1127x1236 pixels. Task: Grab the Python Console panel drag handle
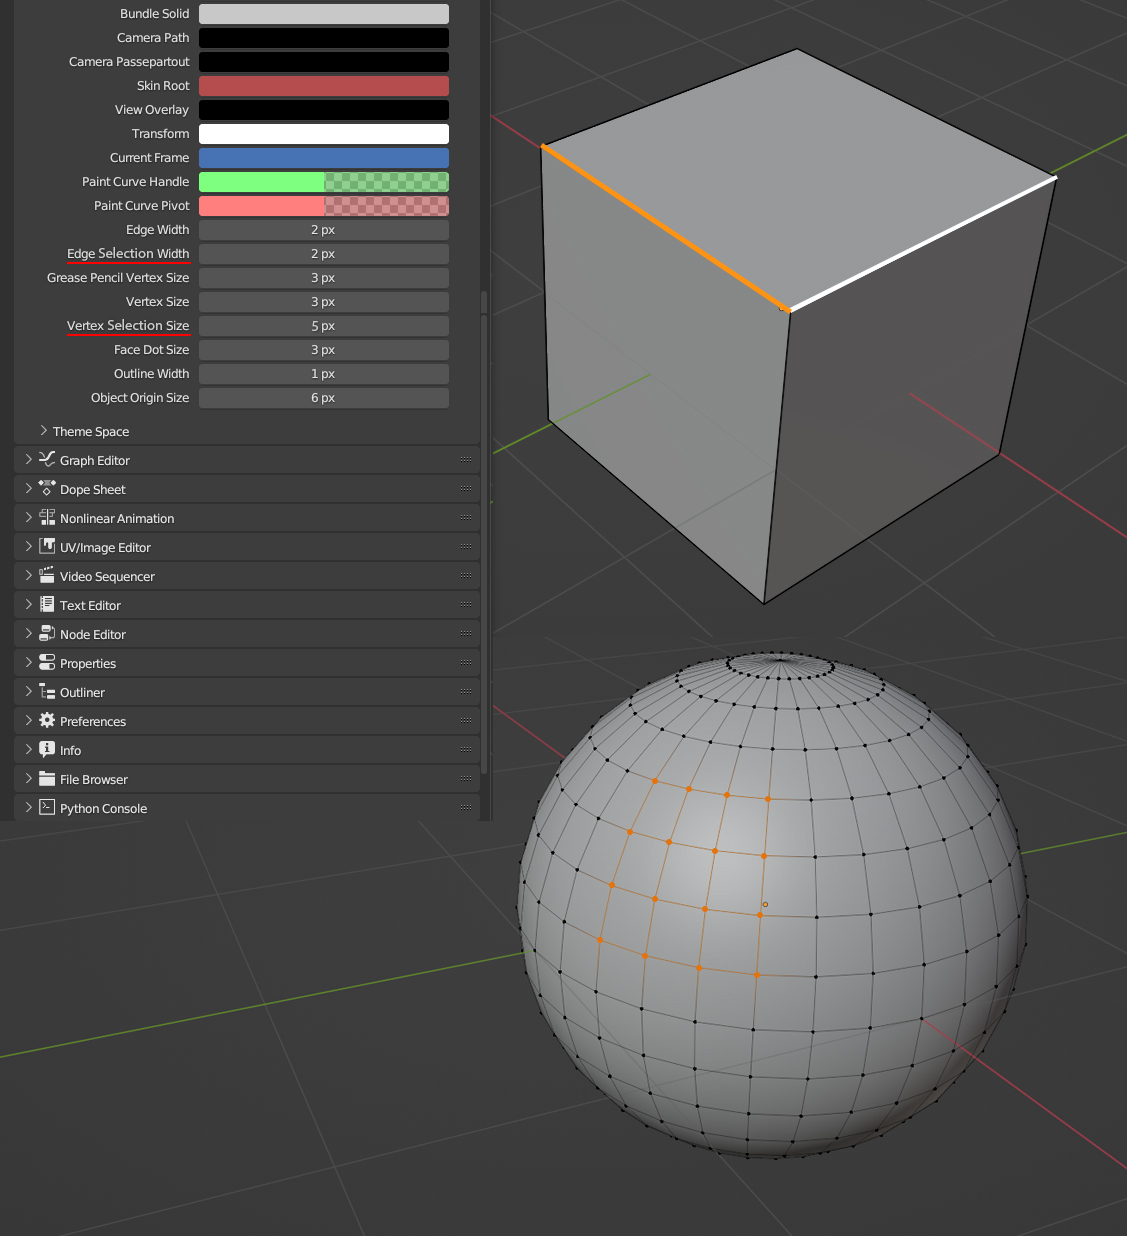tap(466, 807)
